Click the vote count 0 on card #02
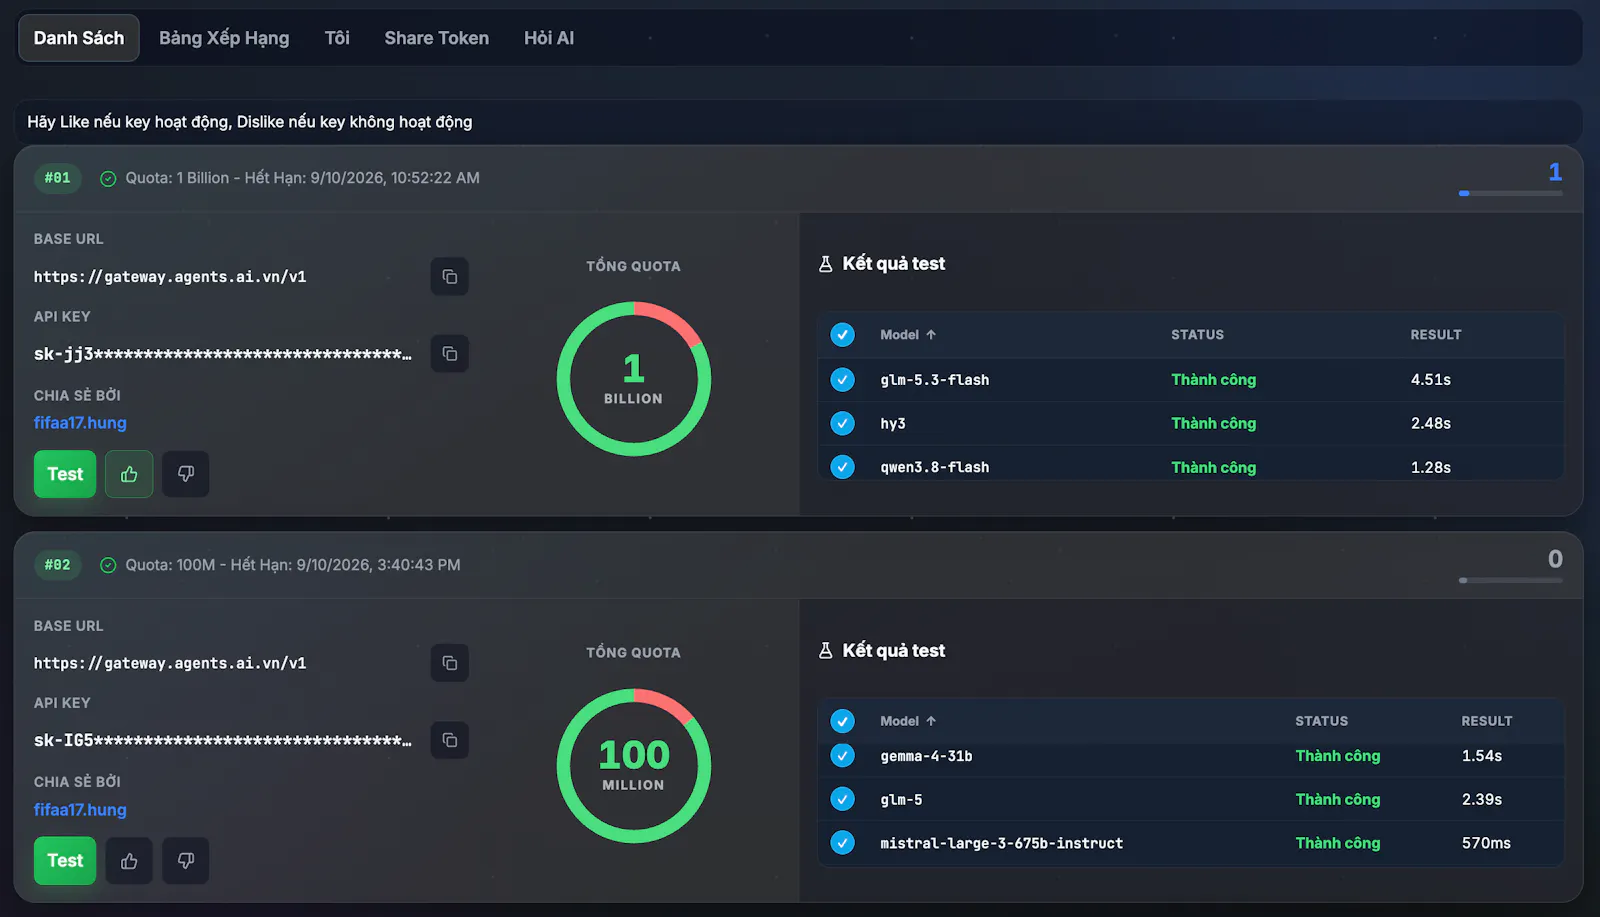This screenshot has height=917, width=1600. click(1555, 559)
